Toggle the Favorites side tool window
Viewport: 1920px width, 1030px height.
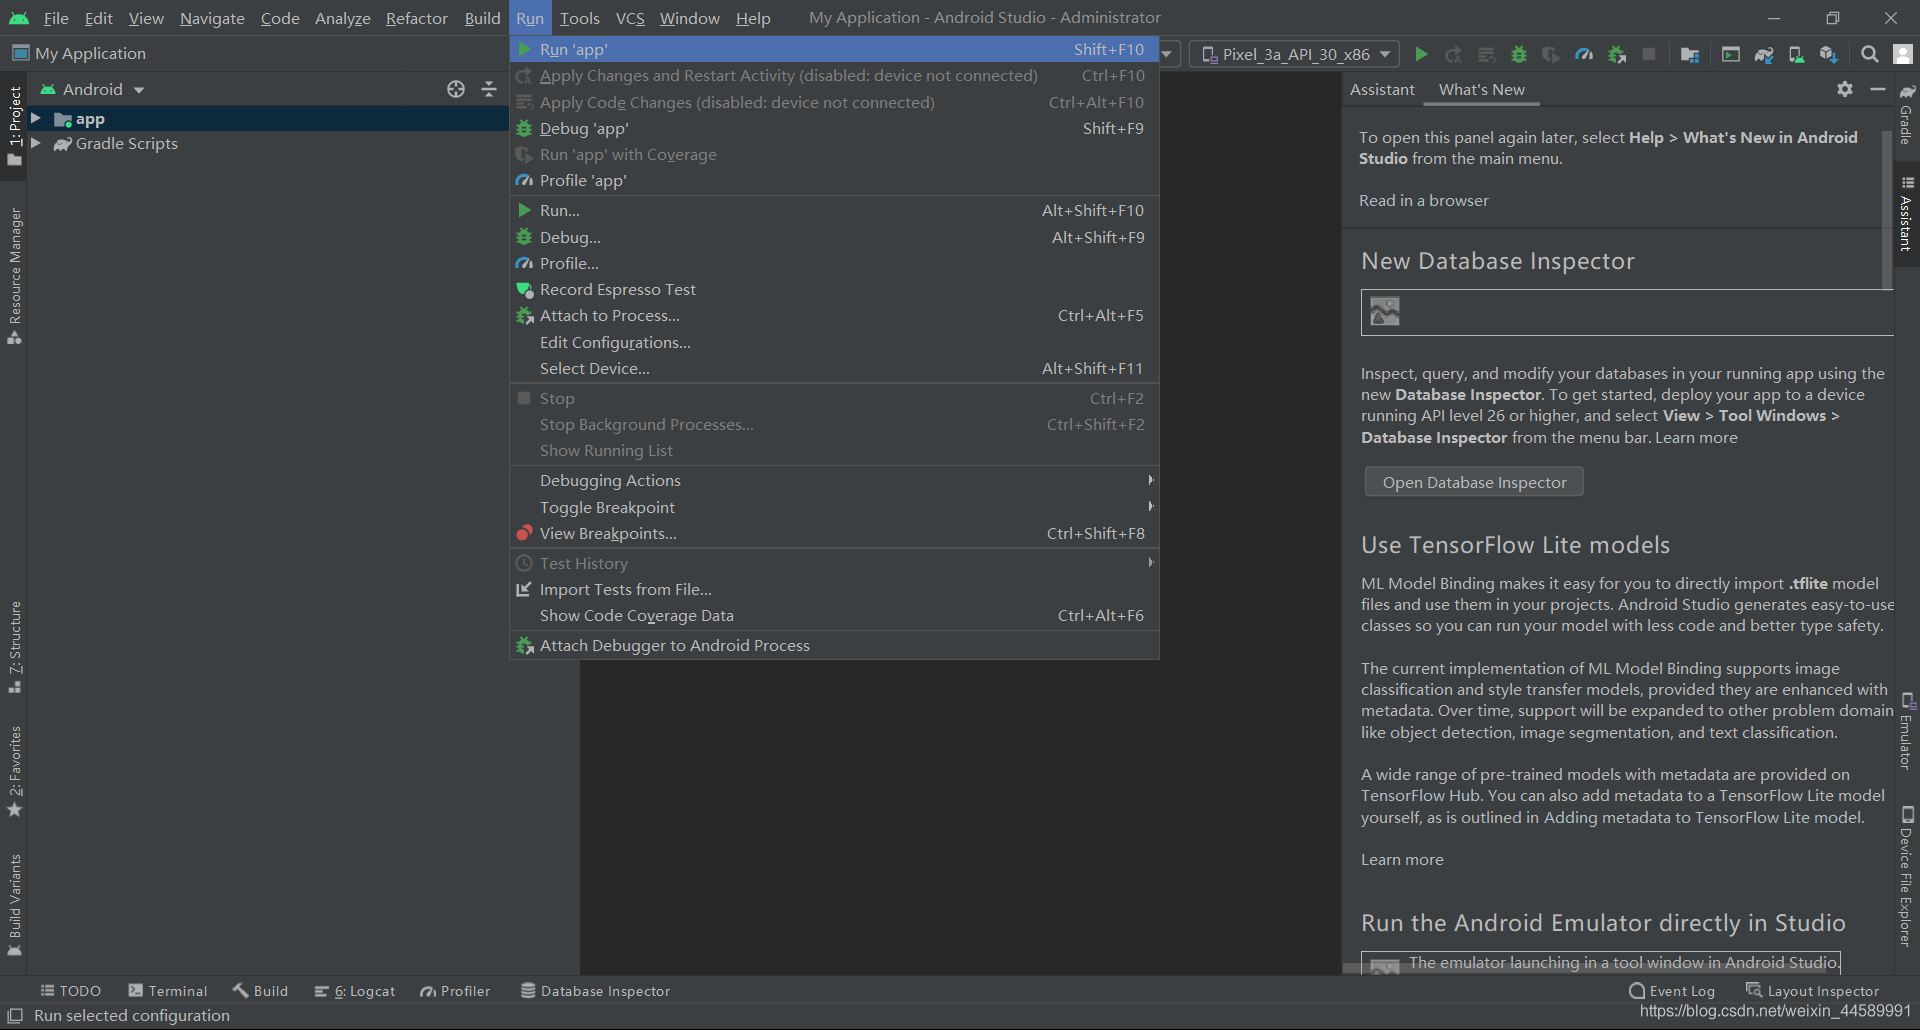tap(14, 771)
